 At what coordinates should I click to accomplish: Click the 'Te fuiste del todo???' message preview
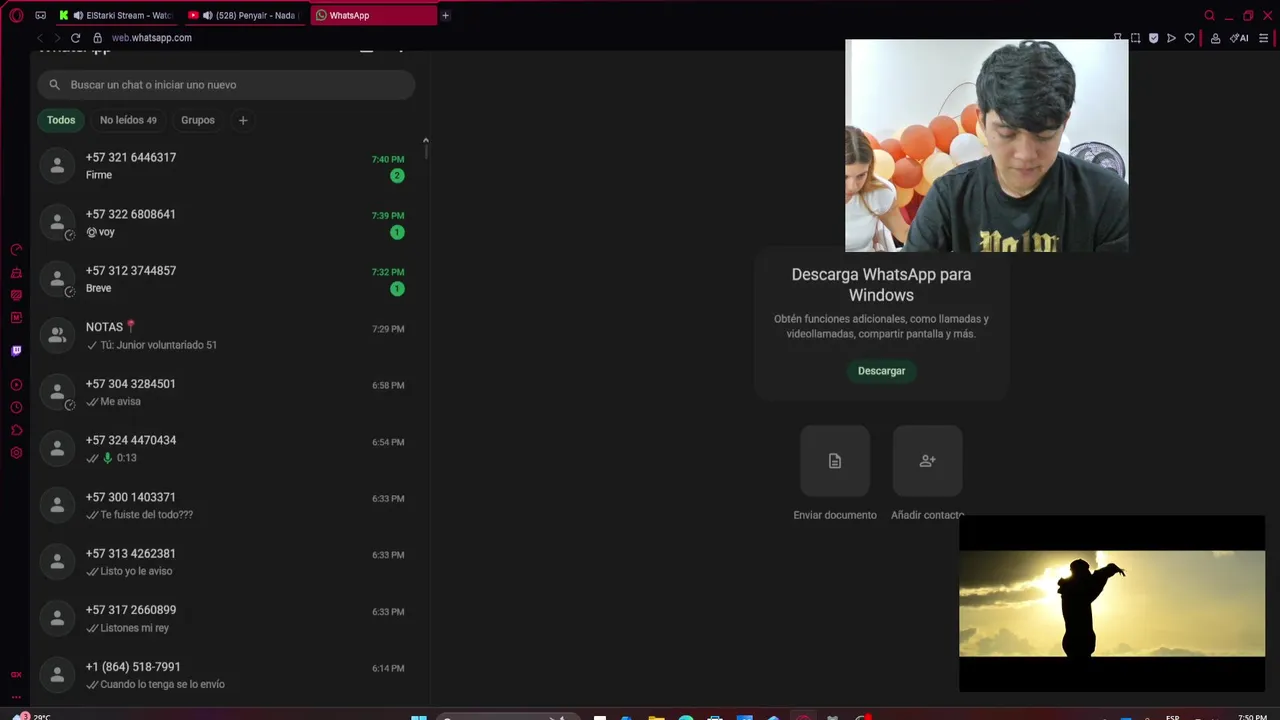[x=146, y=515]
